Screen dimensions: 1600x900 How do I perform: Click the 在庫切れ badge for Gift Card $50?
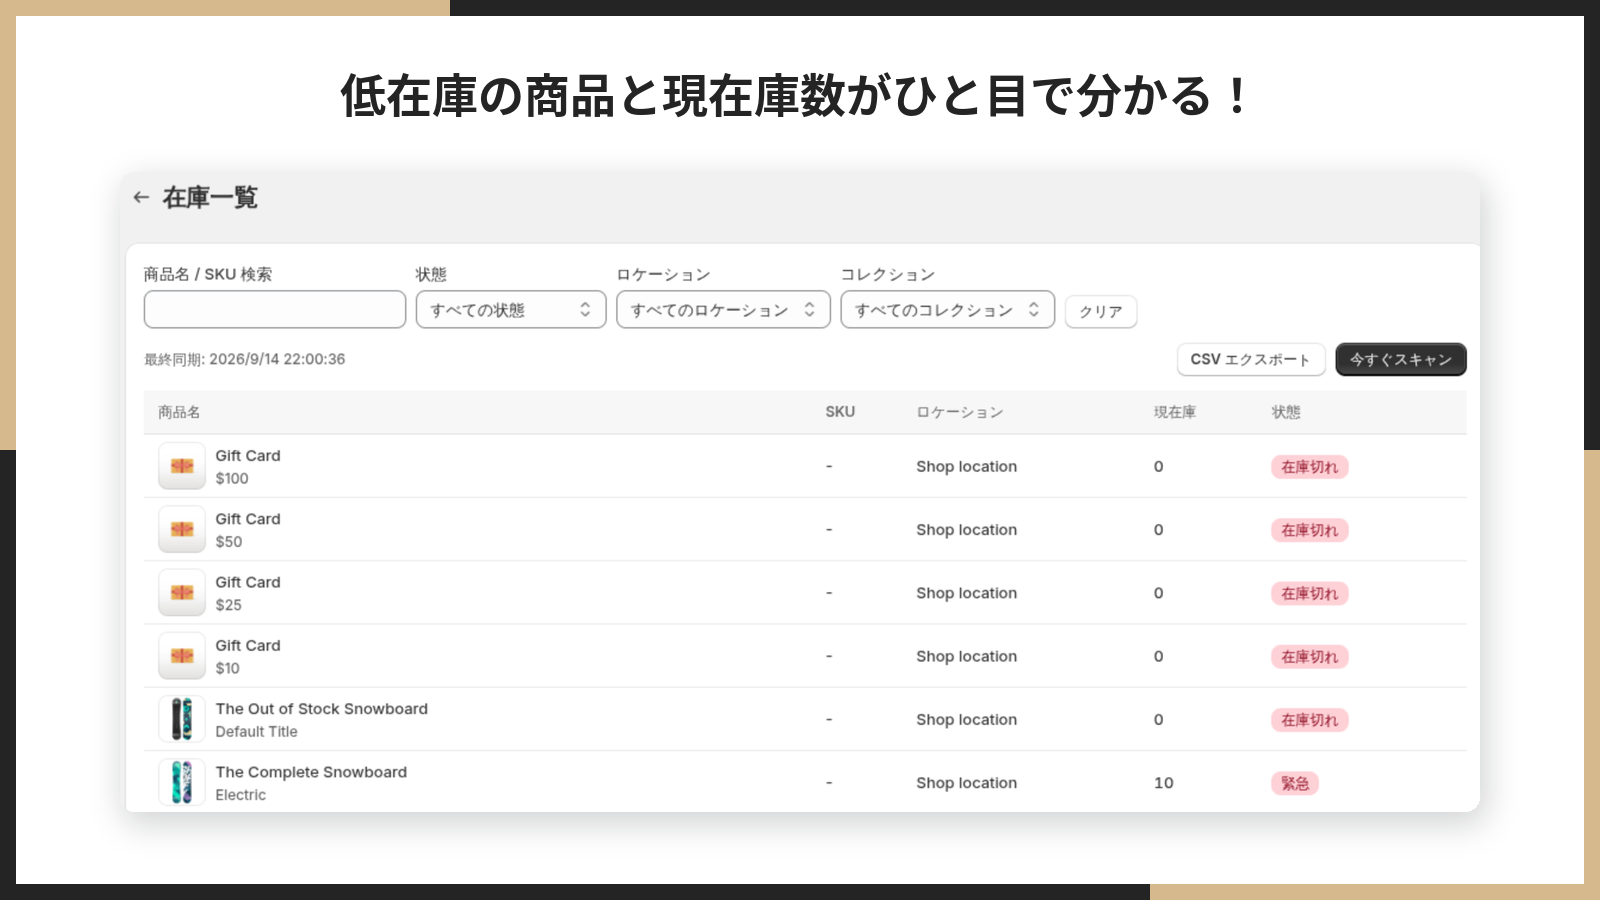tap(1310, 530)
